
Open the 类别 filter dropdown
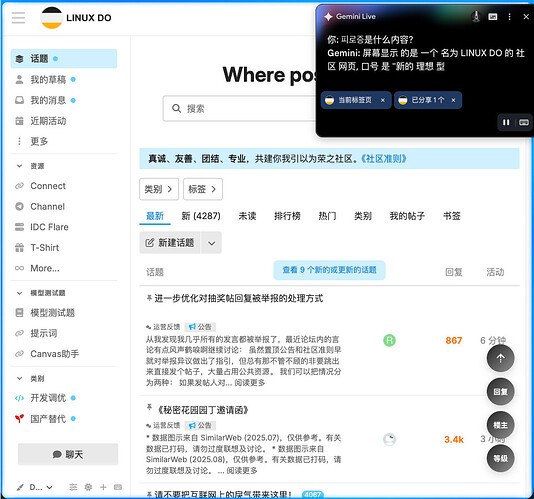pyautogui.click(x=159, y=189)
